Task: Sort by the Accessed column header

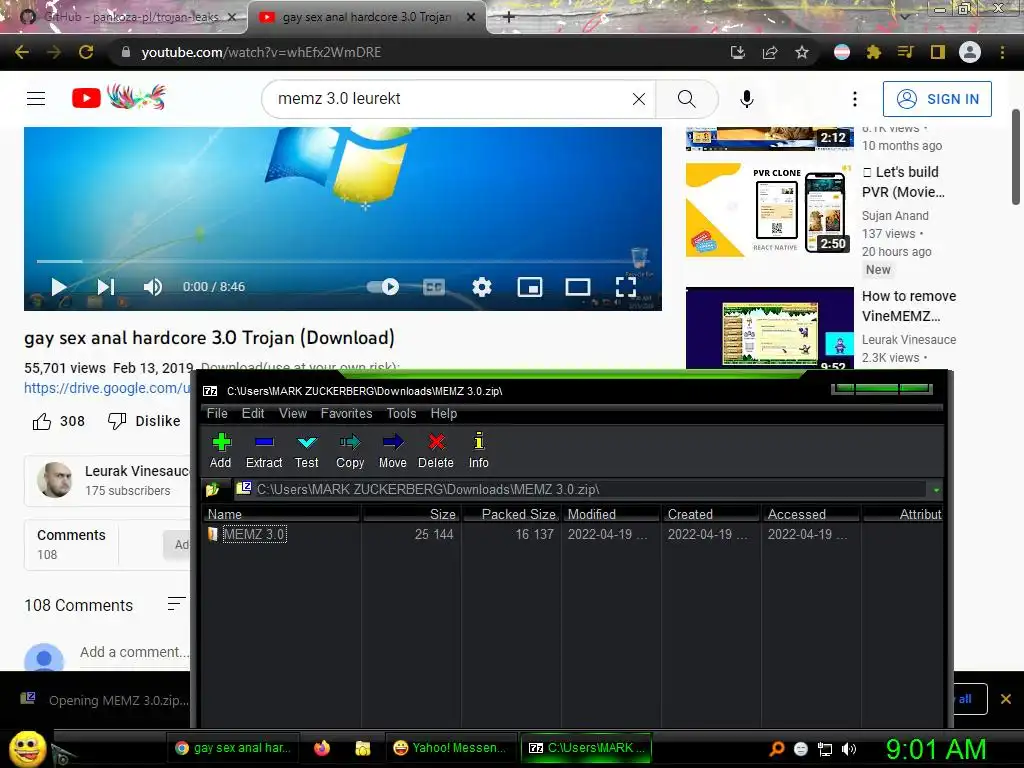Action: tap(812, 514)
